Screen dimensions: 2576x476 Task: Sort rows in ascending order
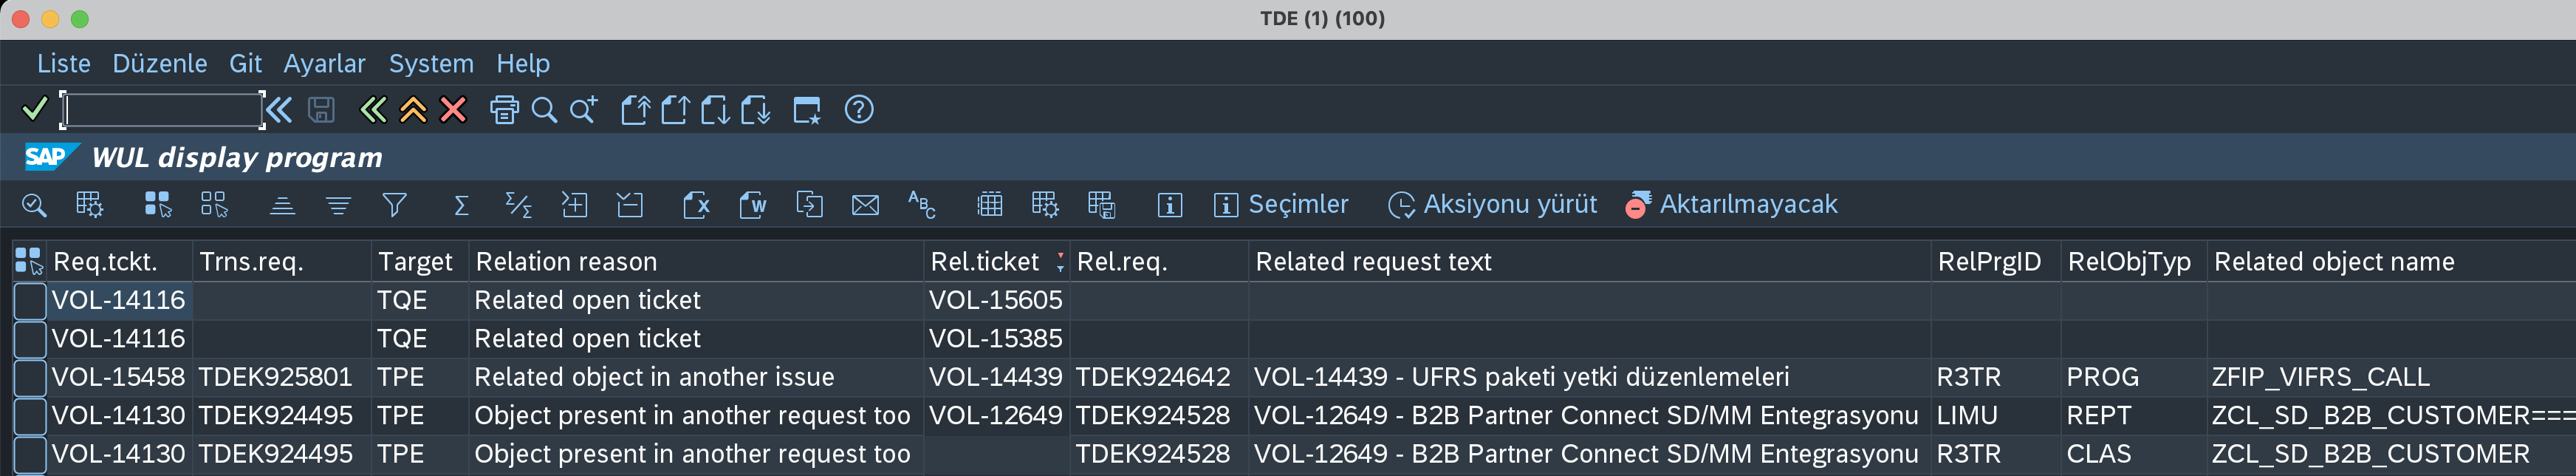(283, 205)
